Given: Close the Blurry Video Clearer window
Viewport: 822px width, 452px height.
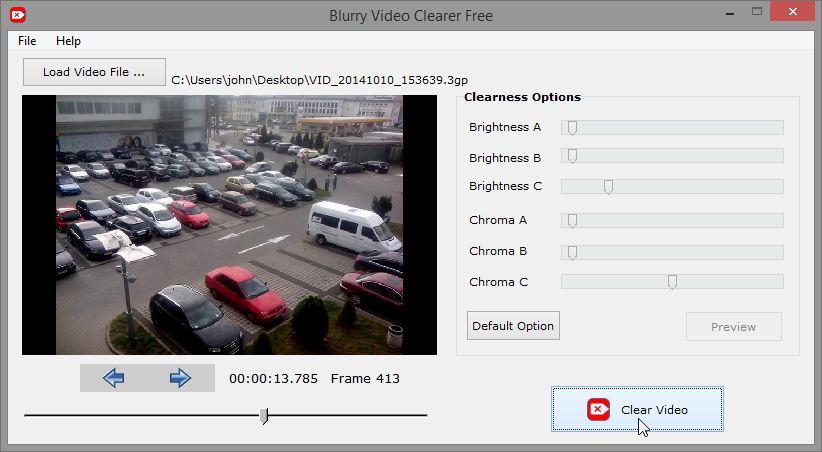Looking at the screenshot, I should 792,12.
